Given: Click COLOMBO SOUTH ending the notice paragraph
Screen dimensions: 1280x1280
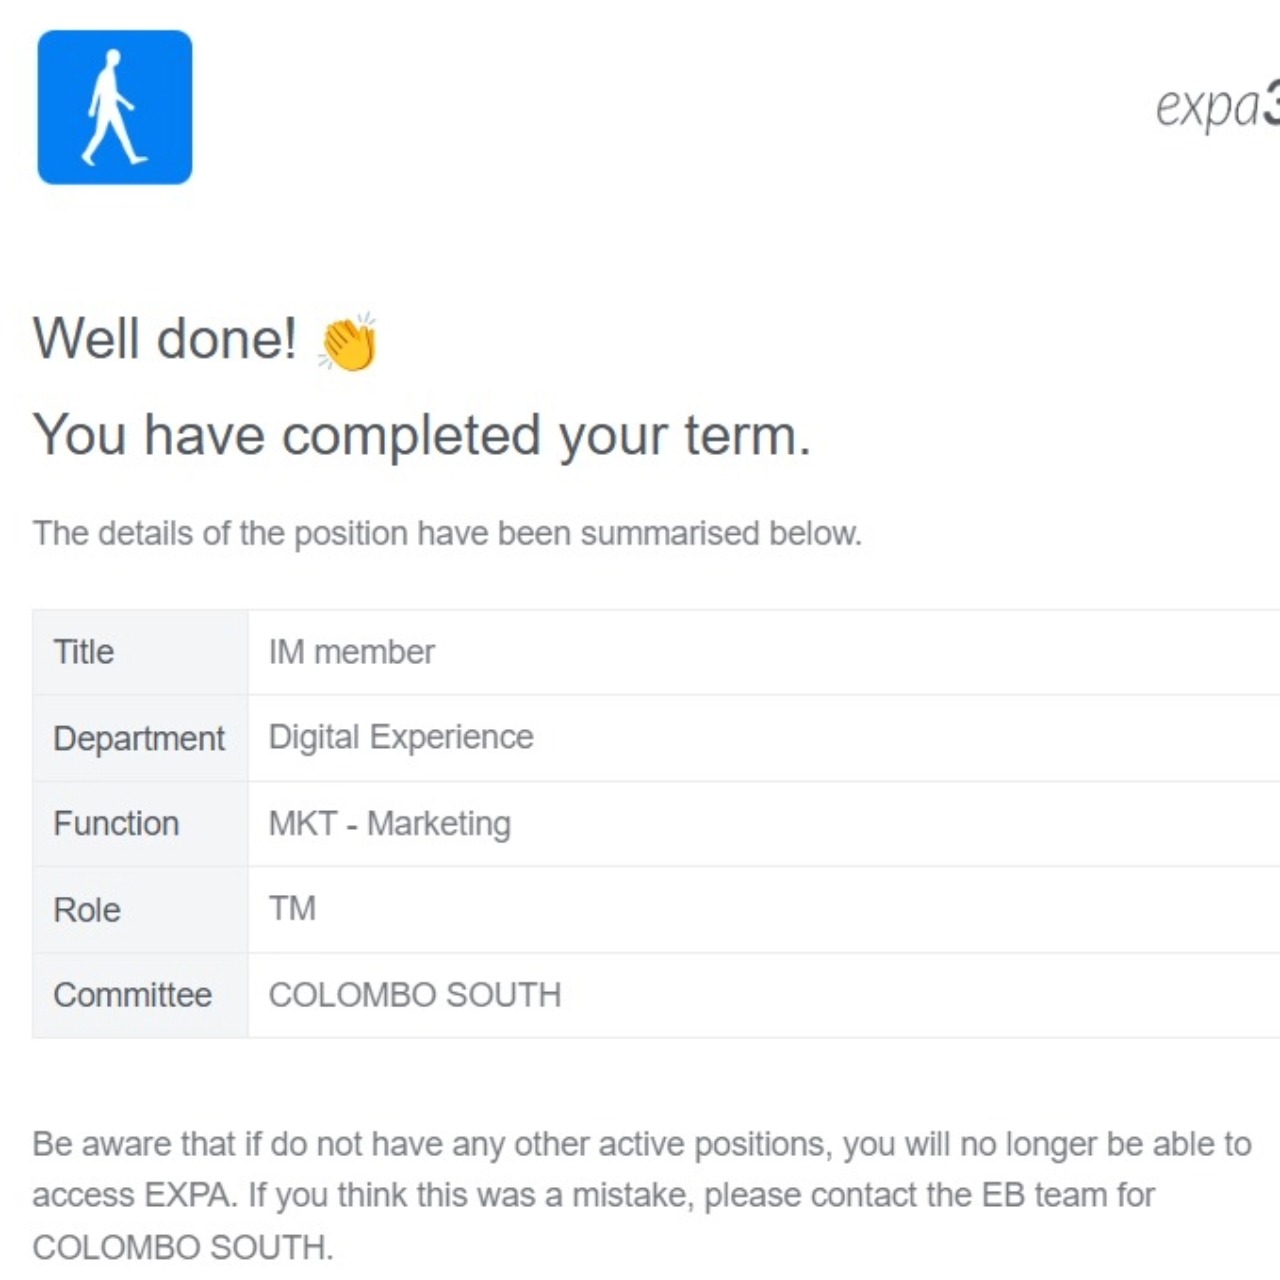Looking at the screenshot, I should 181,1247.
